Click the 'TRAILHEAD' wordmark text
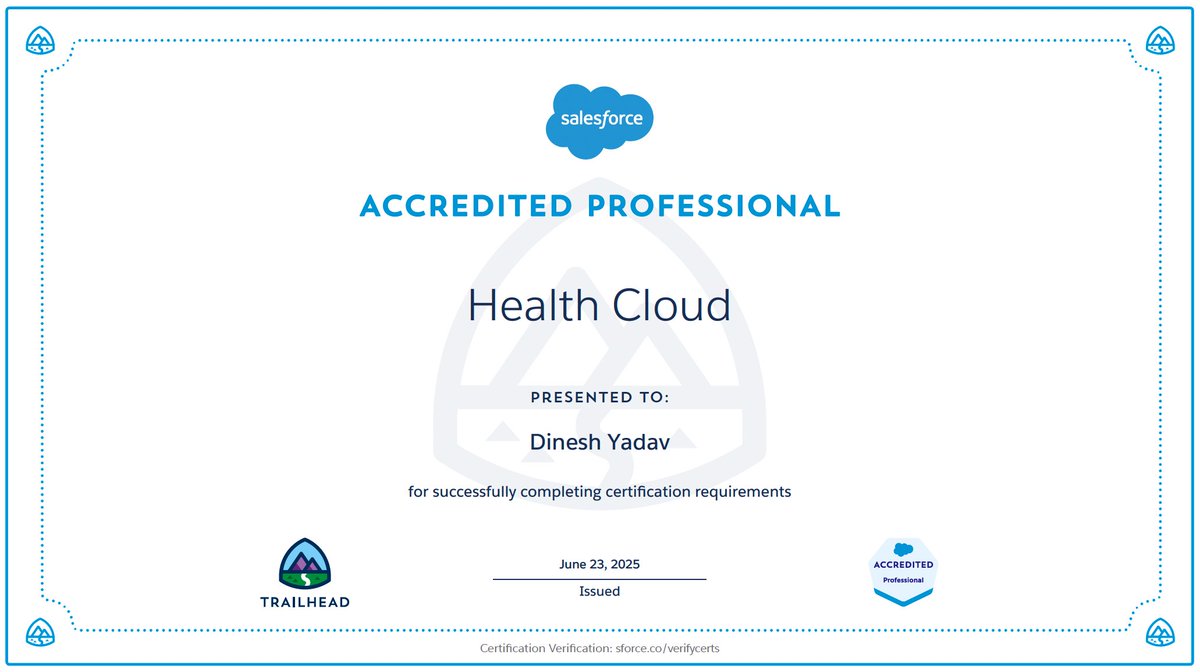The height and width of the screenshot is (672, 1200). point(305,602)
